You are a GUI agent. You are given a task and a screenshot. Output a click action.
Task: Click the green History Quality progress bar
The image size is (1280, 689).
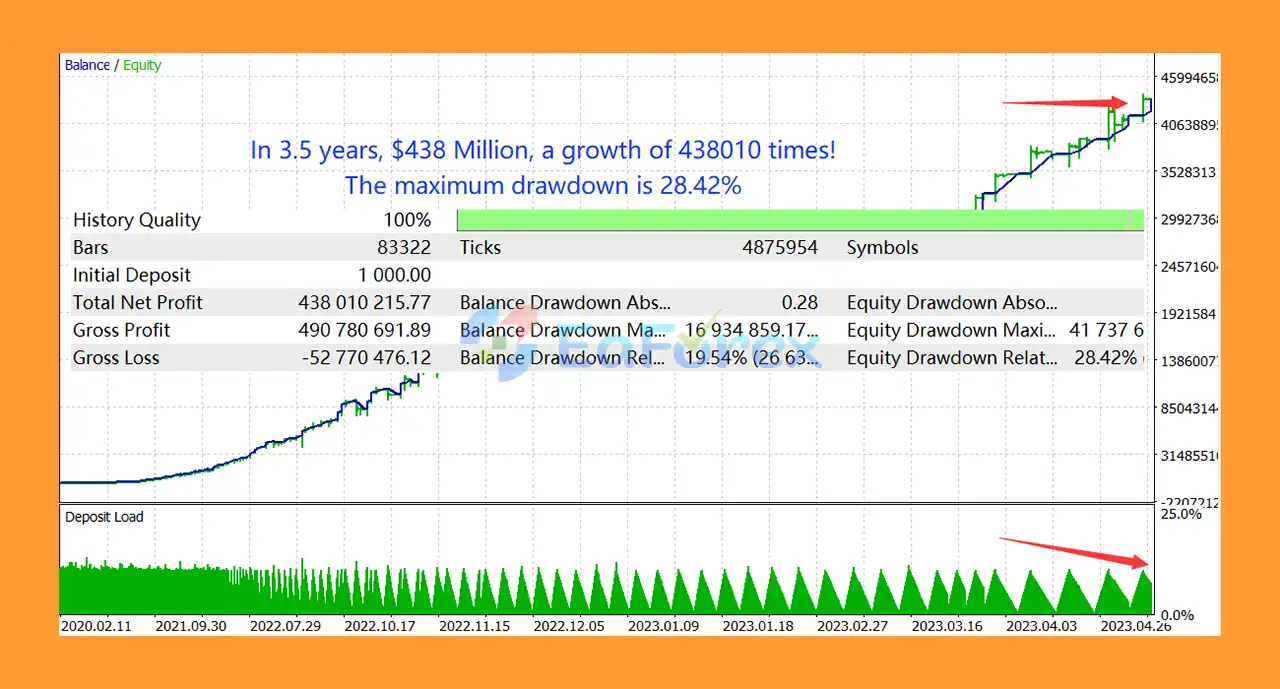pyautogui.click(x=800, y=220)
